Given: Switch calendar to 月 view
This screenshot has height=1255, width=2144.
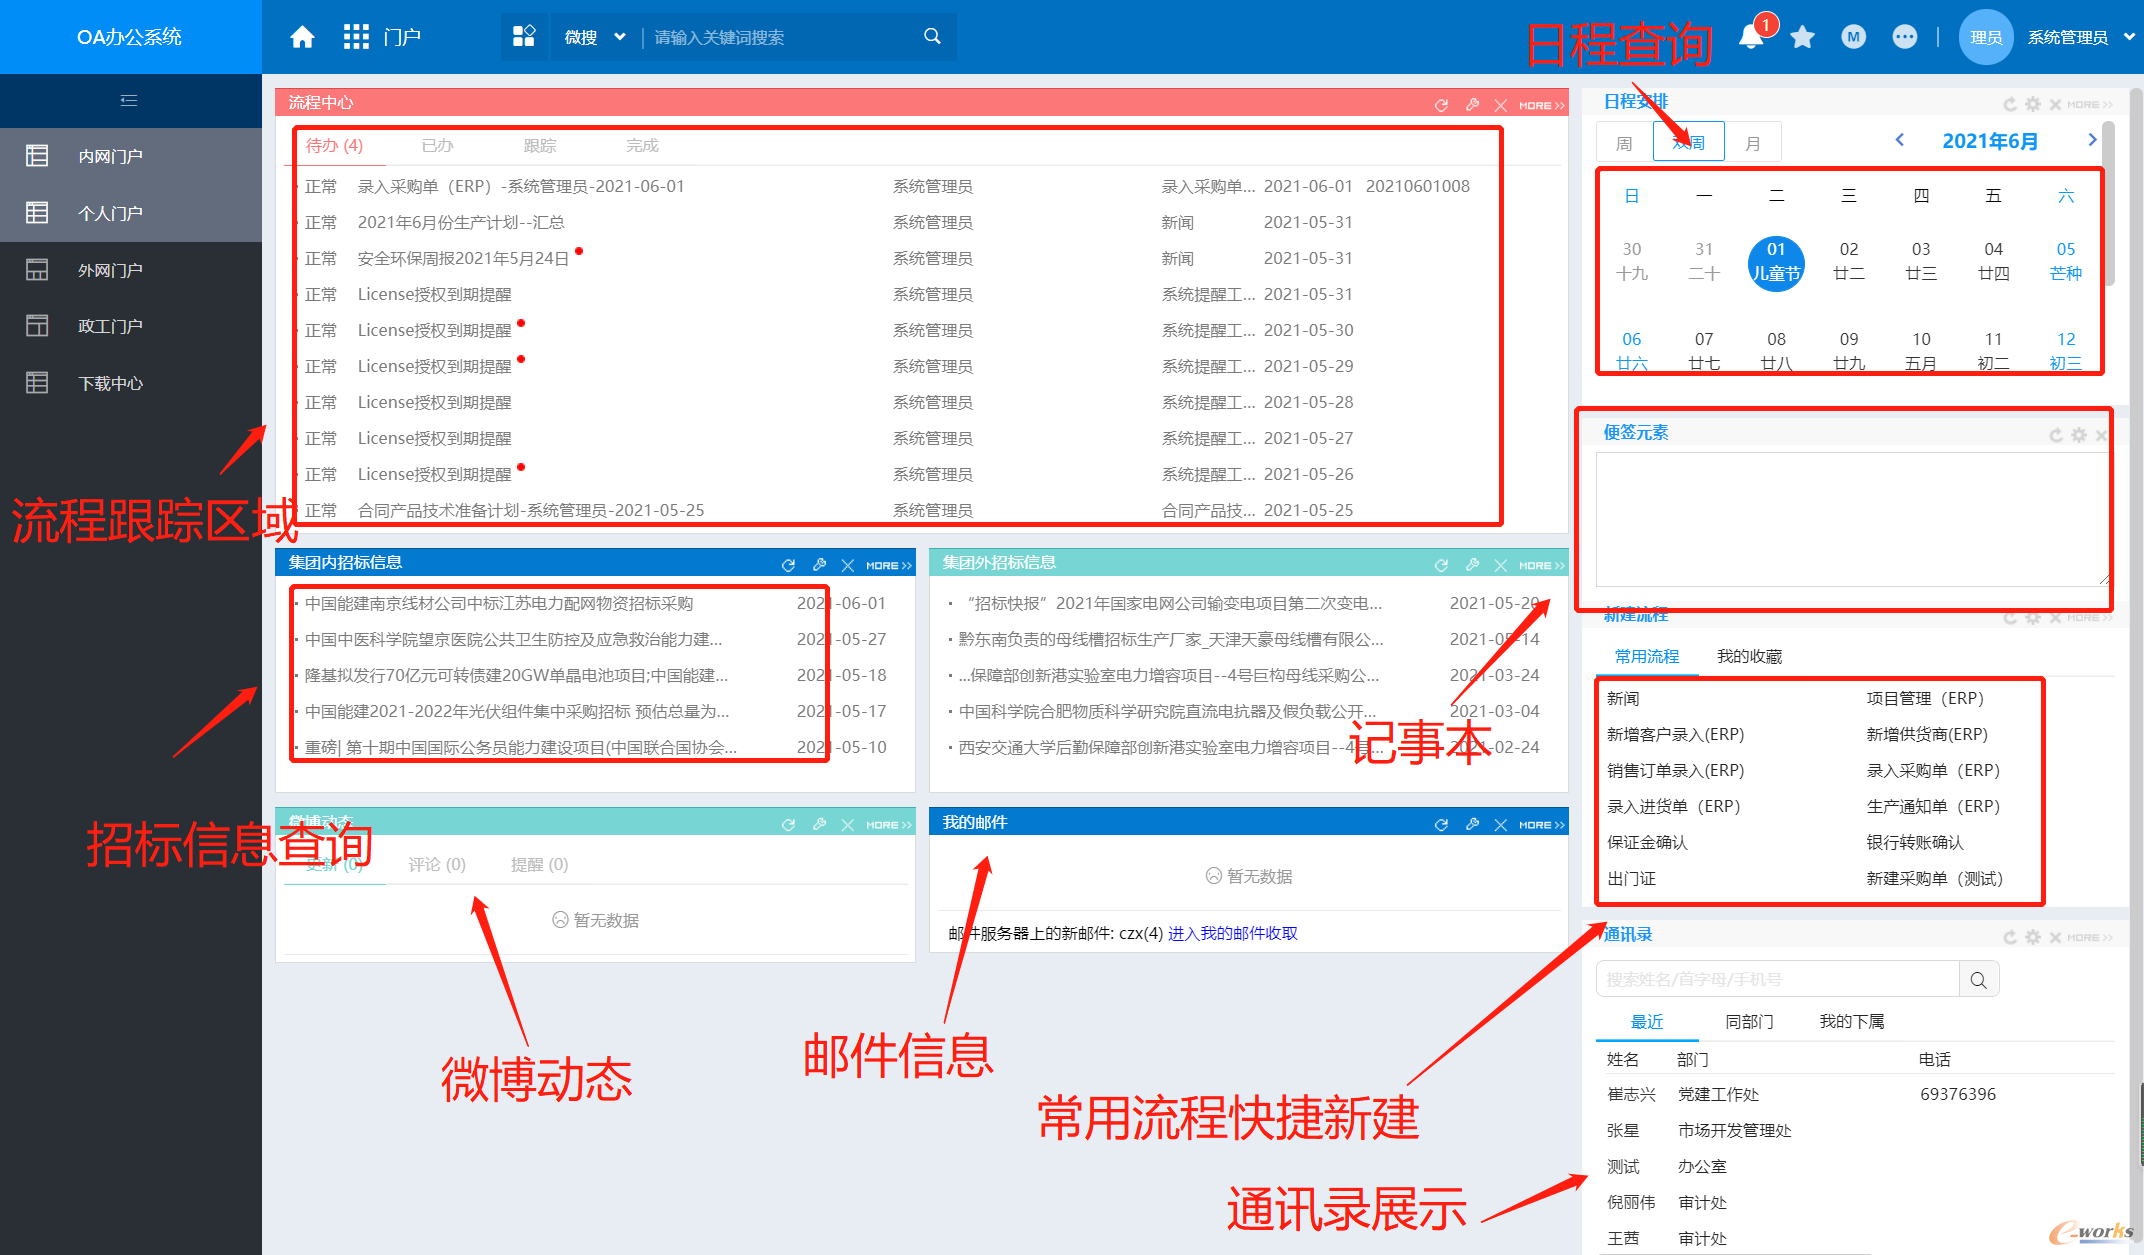Looking at the screenshot, I should [x=1753, y=142].
